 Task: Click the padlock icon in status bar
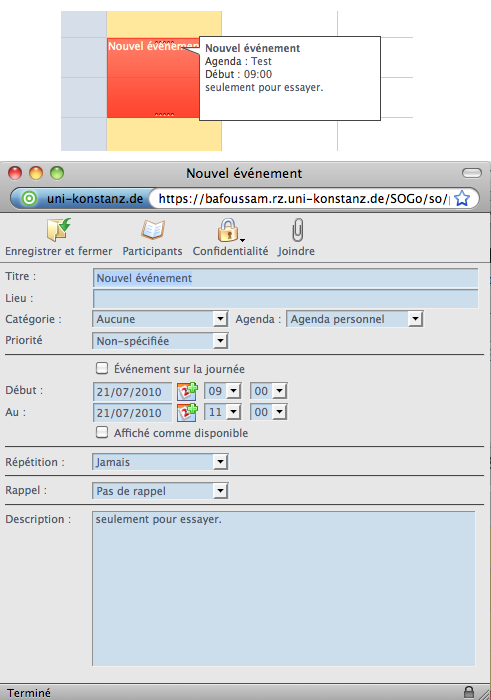469,692
